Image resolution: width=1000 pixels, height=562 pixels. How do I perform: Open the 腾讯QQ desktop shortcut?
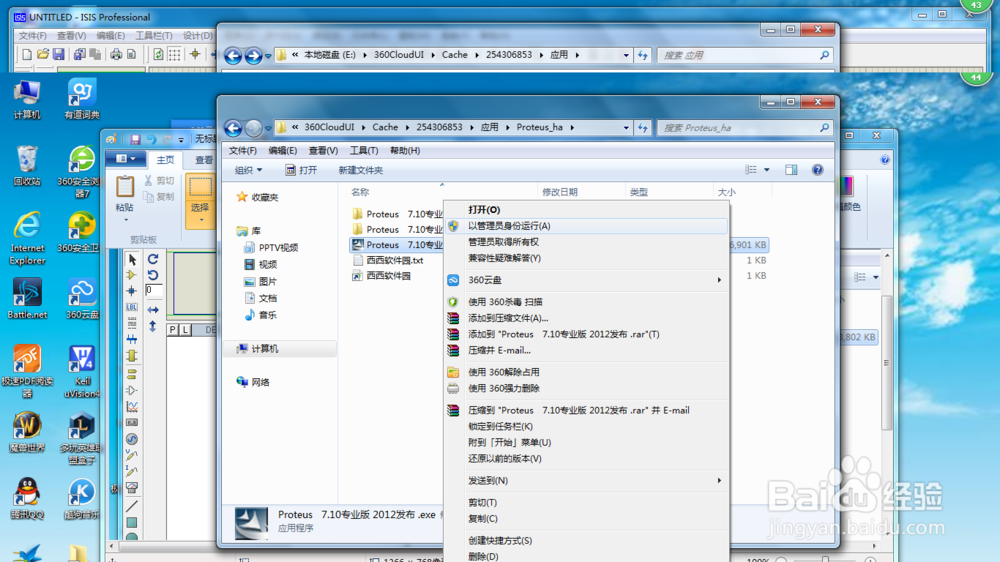tap(27, 498)
